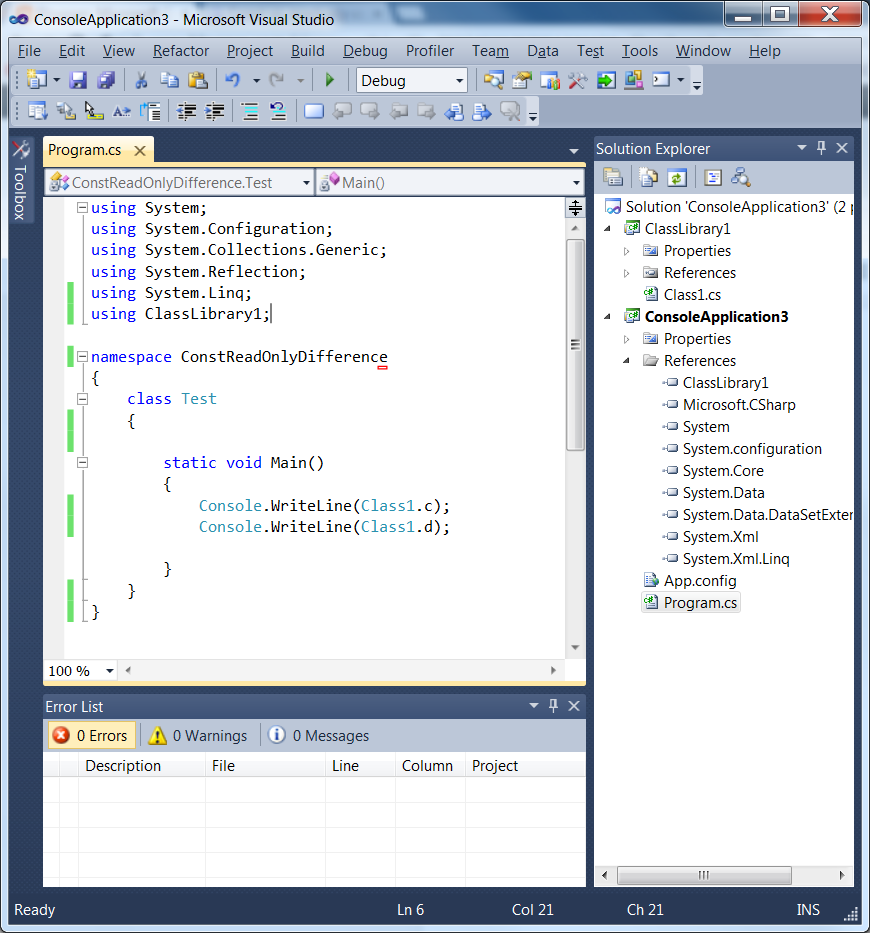Collapse the ConsoleApplication3 References folder
870x933 pixels.
click(x=627, y=361)
